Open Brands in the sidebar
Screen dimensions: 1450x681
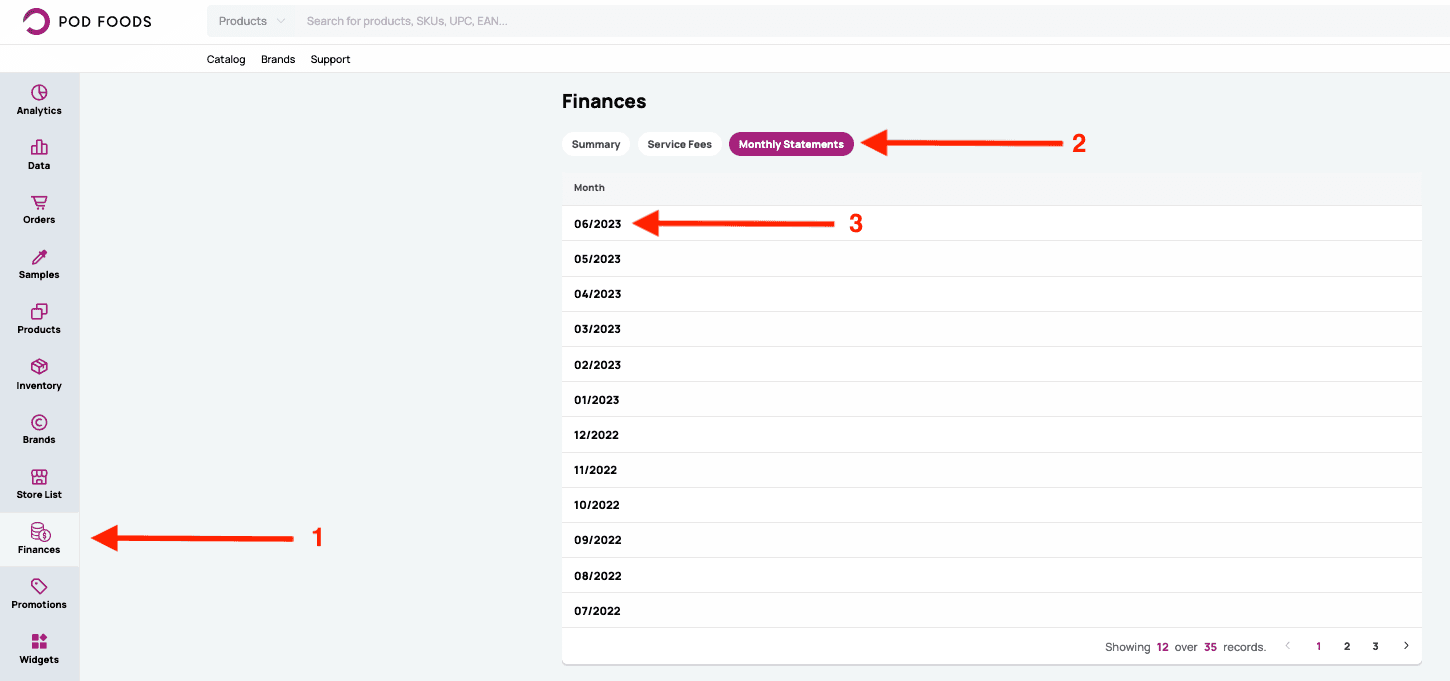[39, 429]
